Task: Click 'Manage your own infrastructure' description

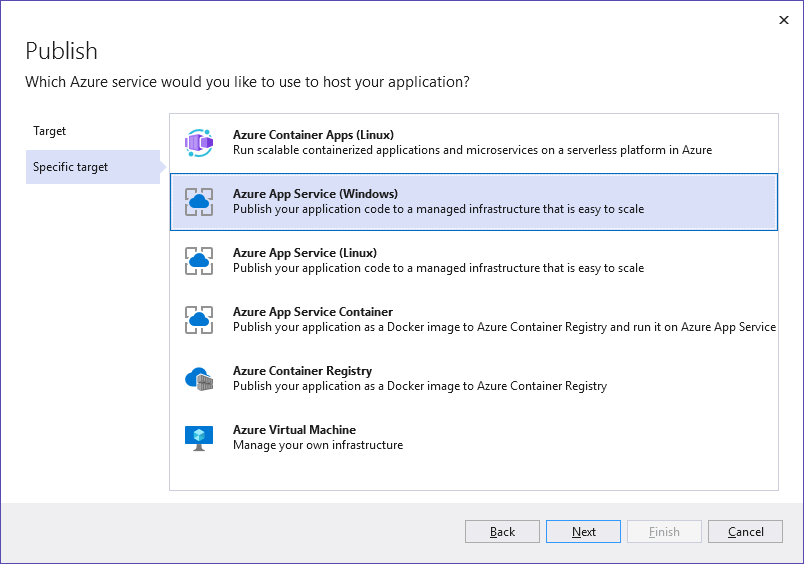Action: [x=318, y=445]
